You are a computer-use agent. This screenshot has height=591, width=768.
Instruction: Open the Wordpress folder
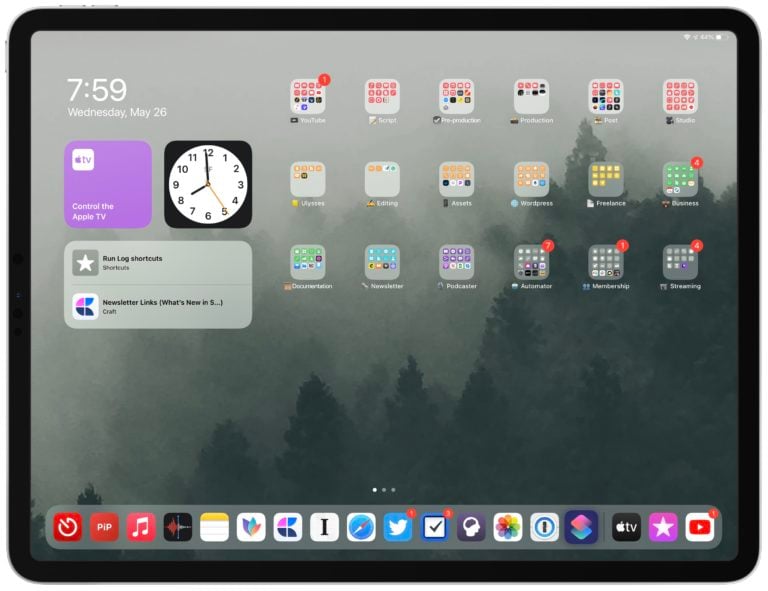pyautogui.click(x=531, y=179)
